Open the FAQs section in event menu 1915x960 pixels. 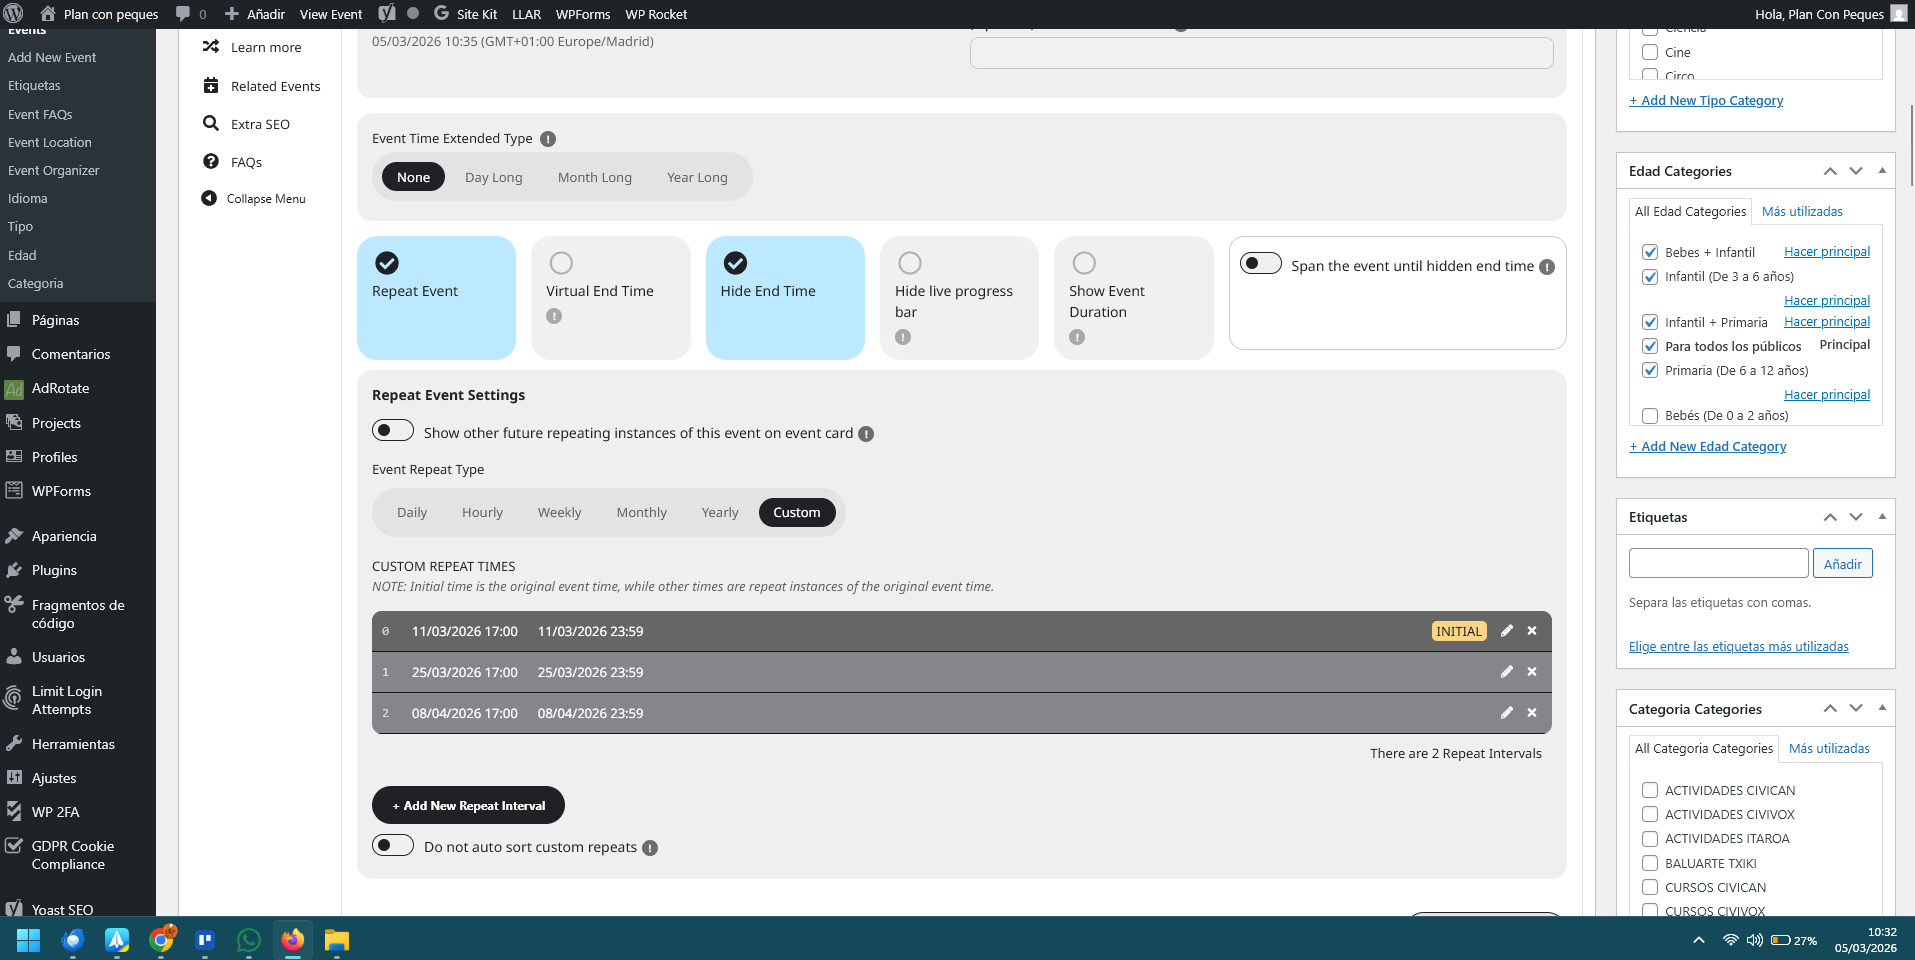(x=246, y=162)
